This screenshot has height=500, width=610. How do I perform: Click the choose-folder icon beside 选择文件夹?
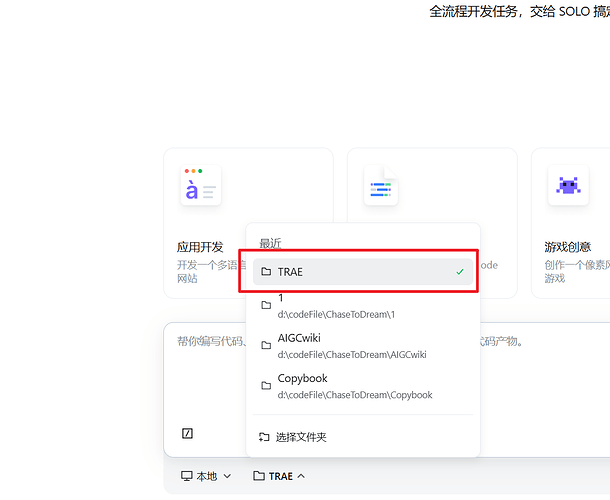264,437
